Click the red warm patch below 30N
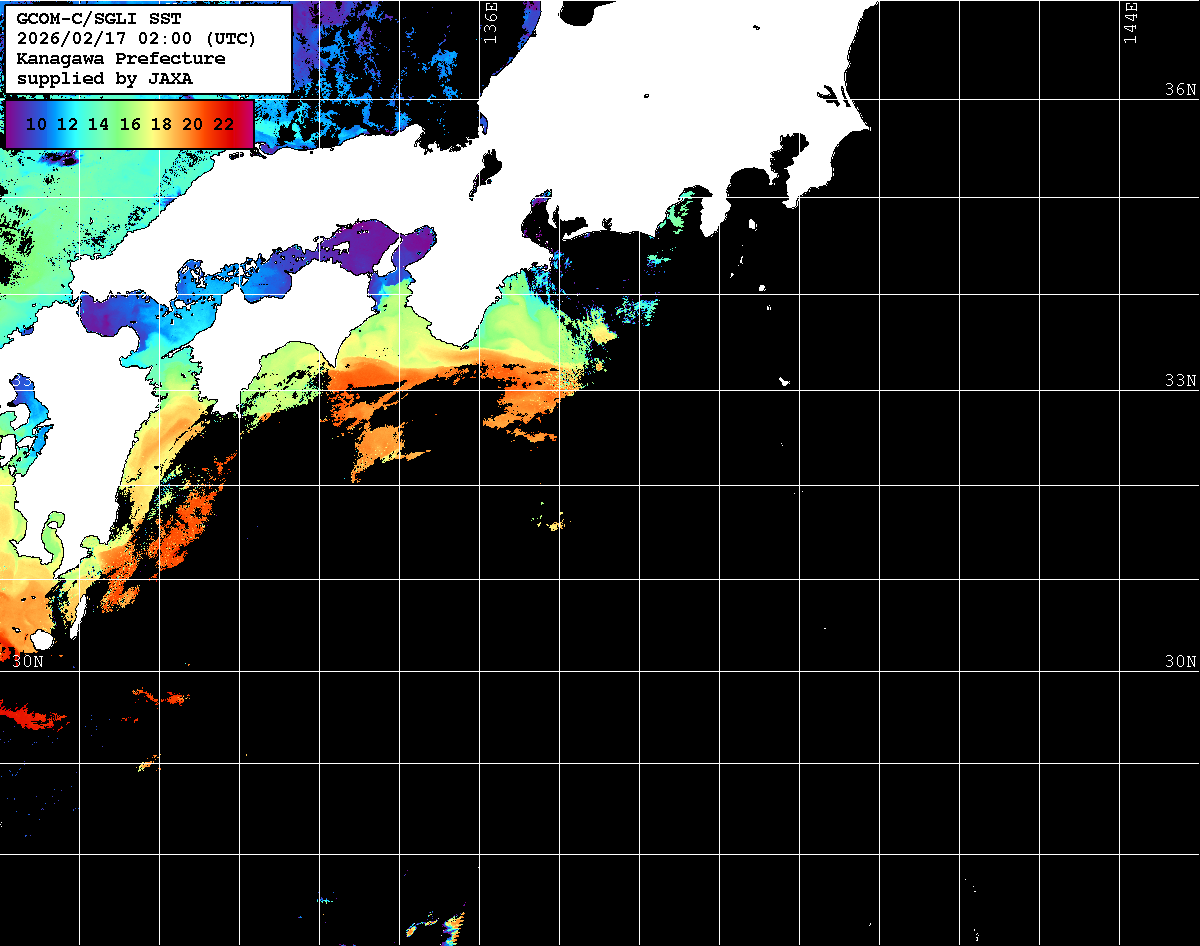Viewport: 1200px width, 946px height. (30, 715)
